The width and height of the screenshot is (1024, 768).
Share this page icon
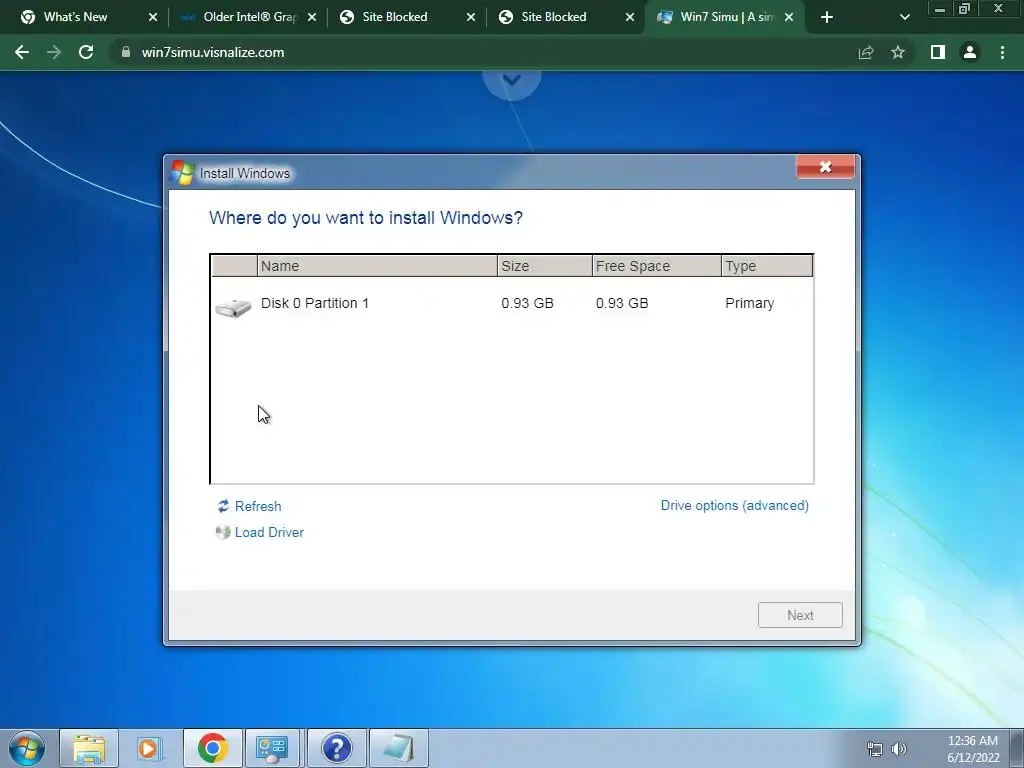coord(866,52)
